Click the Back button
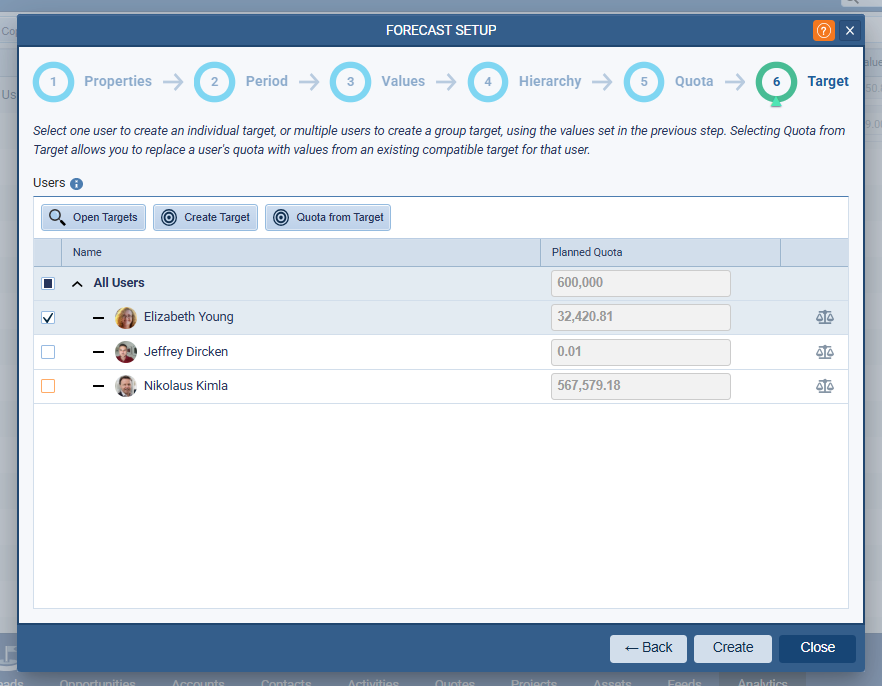882x686 pixels. (x=648, y=648)
